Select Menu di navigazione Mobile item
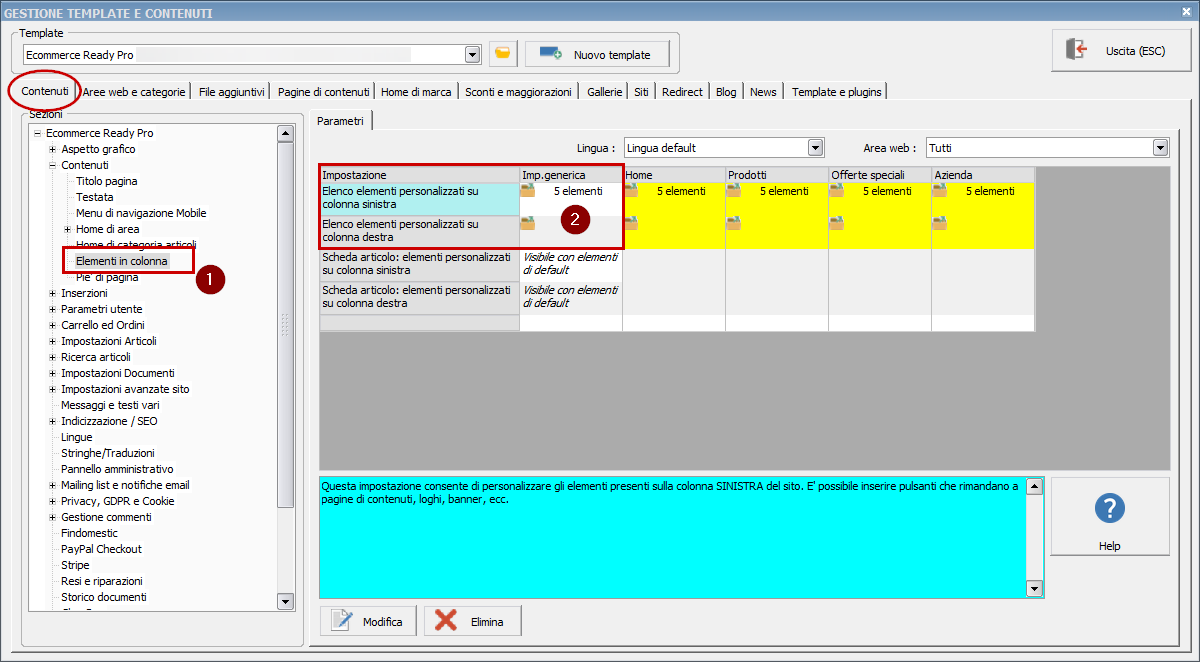Viewport: 1200px width, 662px height. pos(141,213)
